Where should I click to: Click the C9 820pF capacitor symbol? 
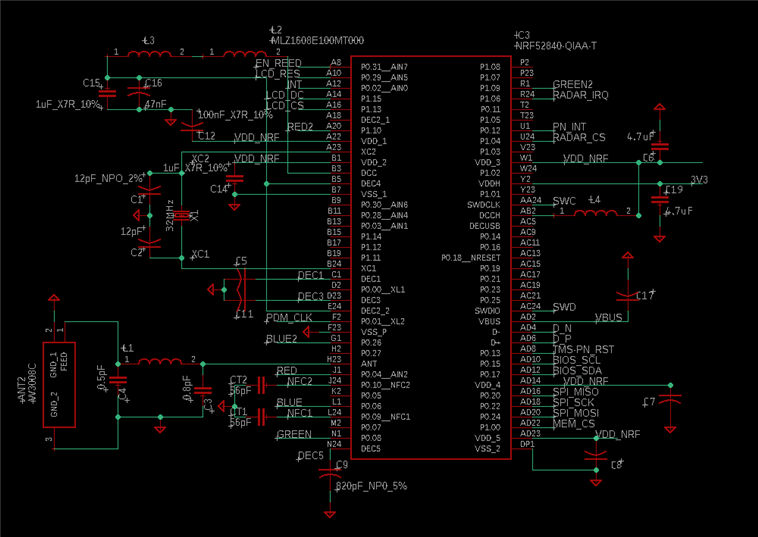pos(330,473)
